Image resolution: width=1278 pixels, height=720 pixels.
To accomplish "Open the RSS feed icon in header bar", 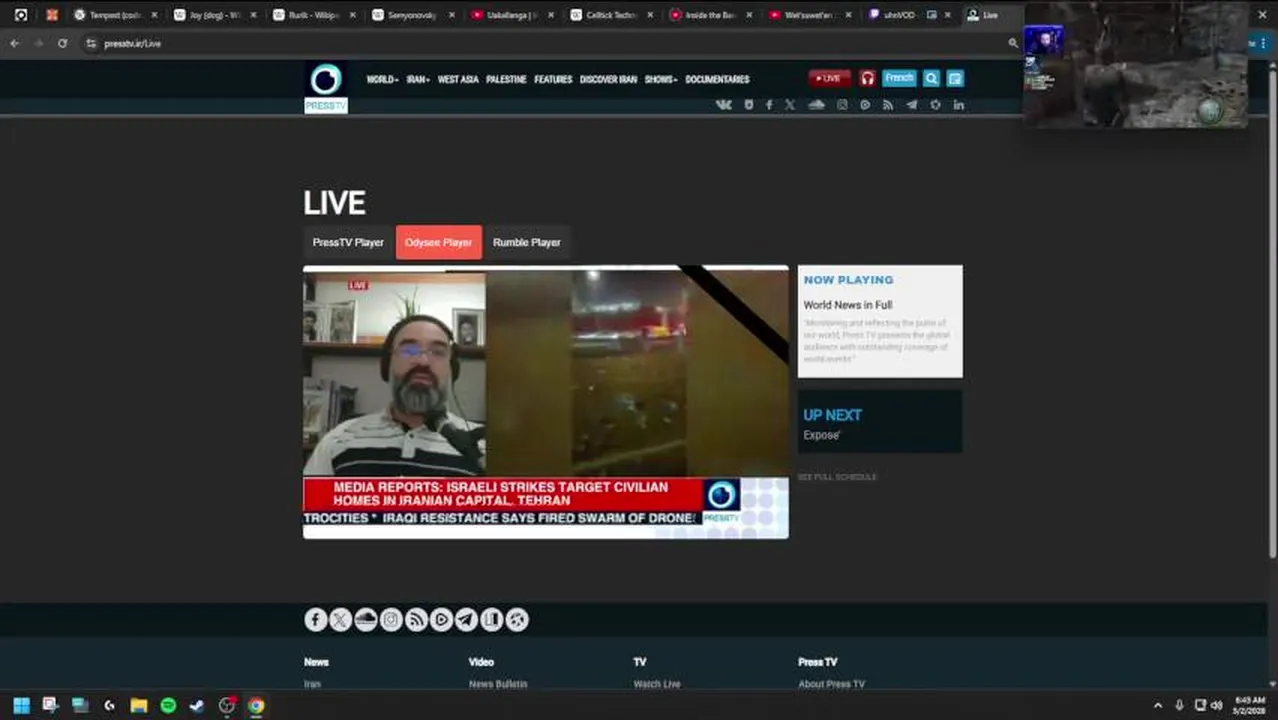I will 888,105.
